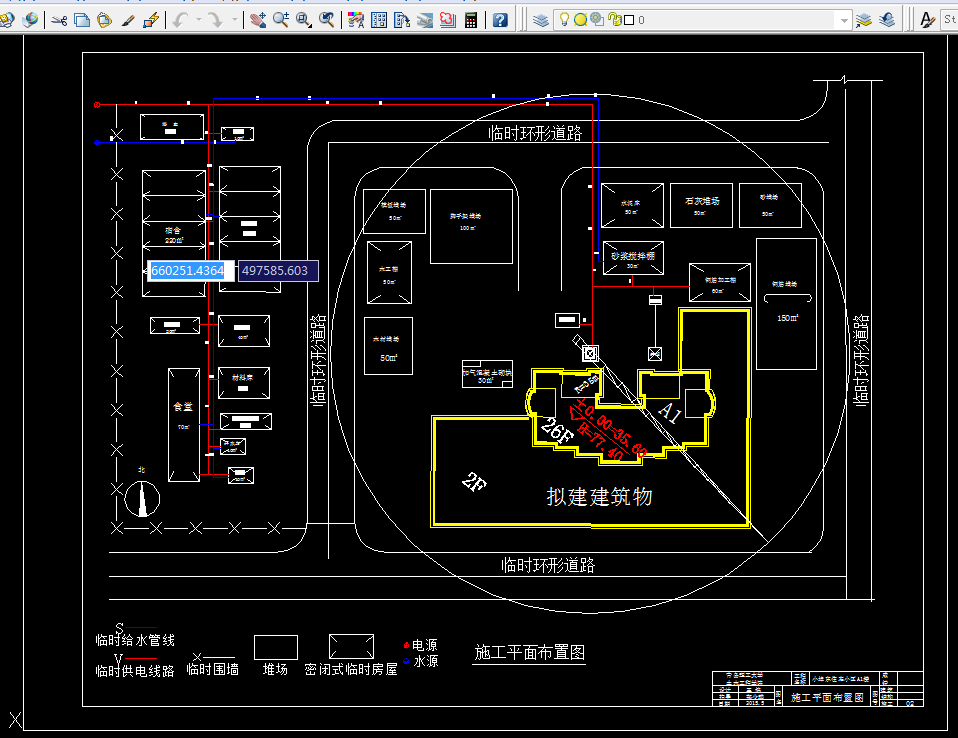Select the Match Properties brush tool
This screenshot has height=738, width=958.
click(128, 18)
